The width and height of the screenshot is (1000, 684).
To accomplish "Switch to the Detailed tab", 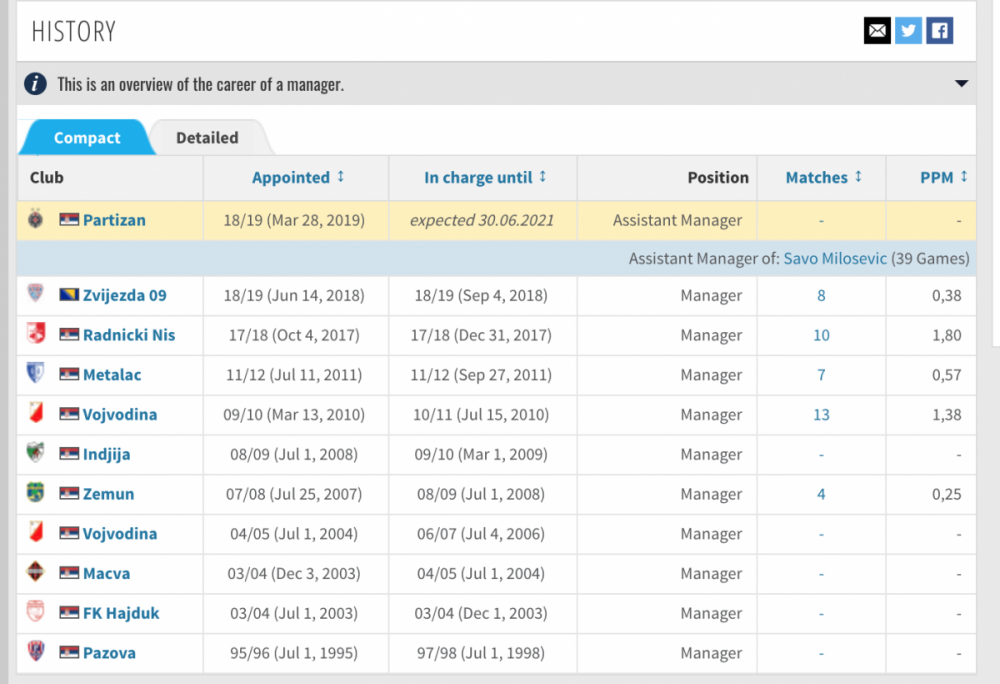I will [x=207, y=138].
